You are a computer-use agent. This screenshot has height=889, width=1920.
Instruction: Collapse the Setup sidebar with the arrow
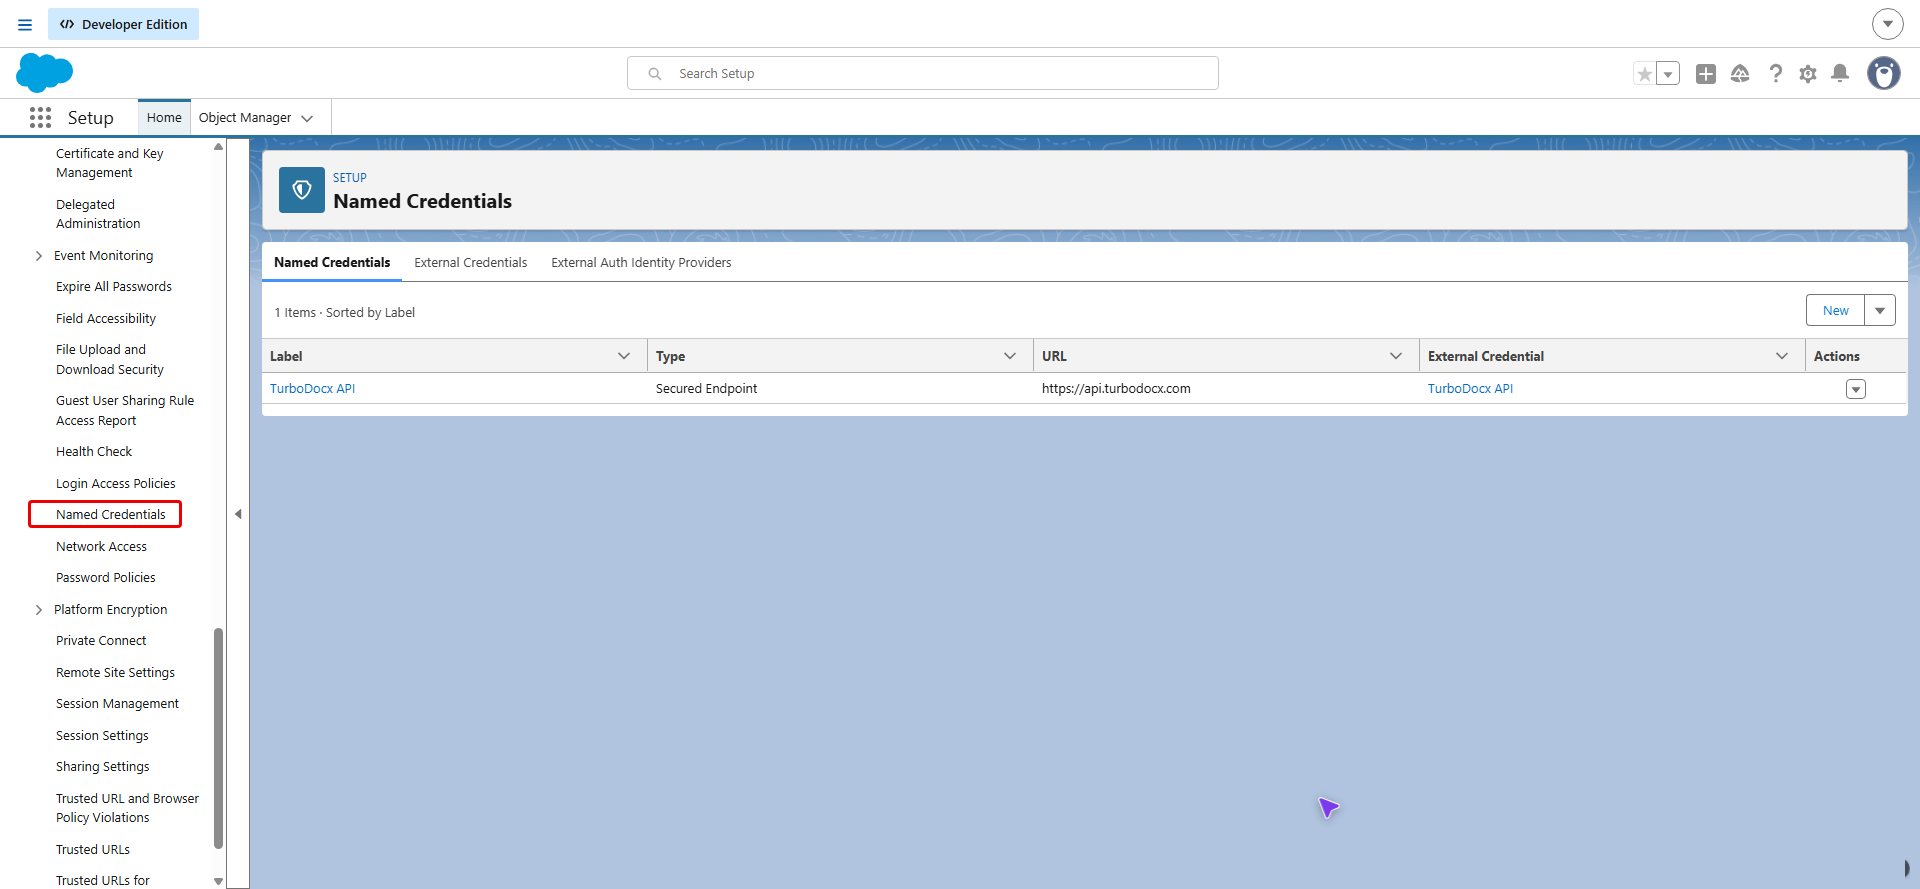point(238,514)
